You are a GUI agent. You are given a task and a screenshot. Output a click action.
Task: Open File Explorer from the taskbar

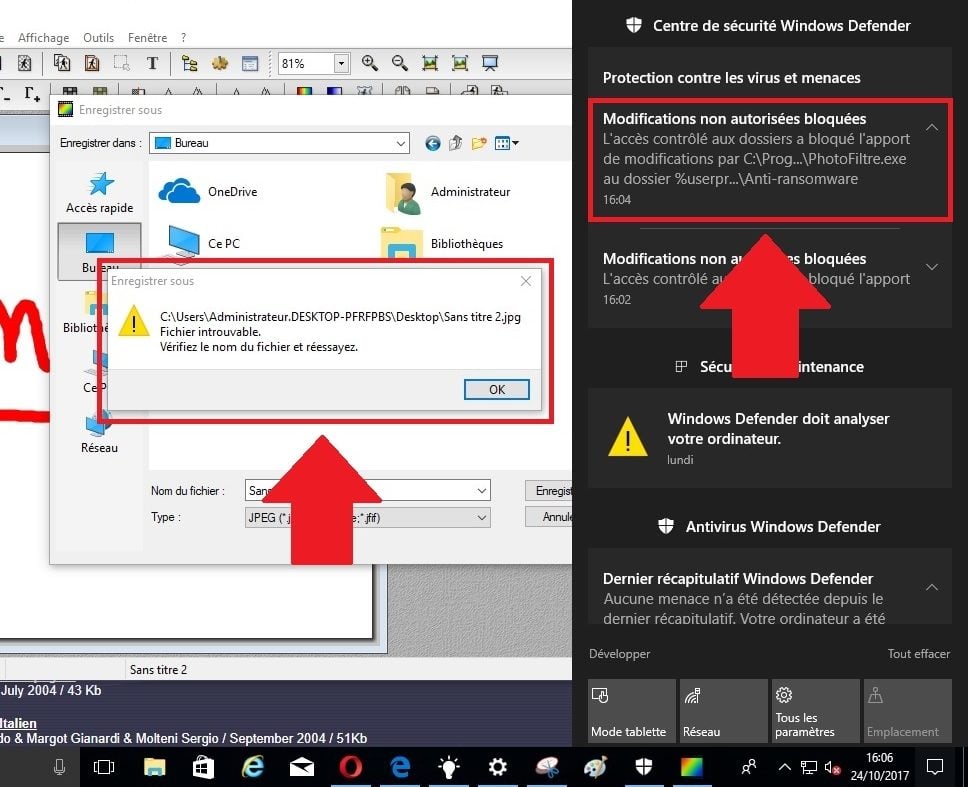(x=154, y=767)
